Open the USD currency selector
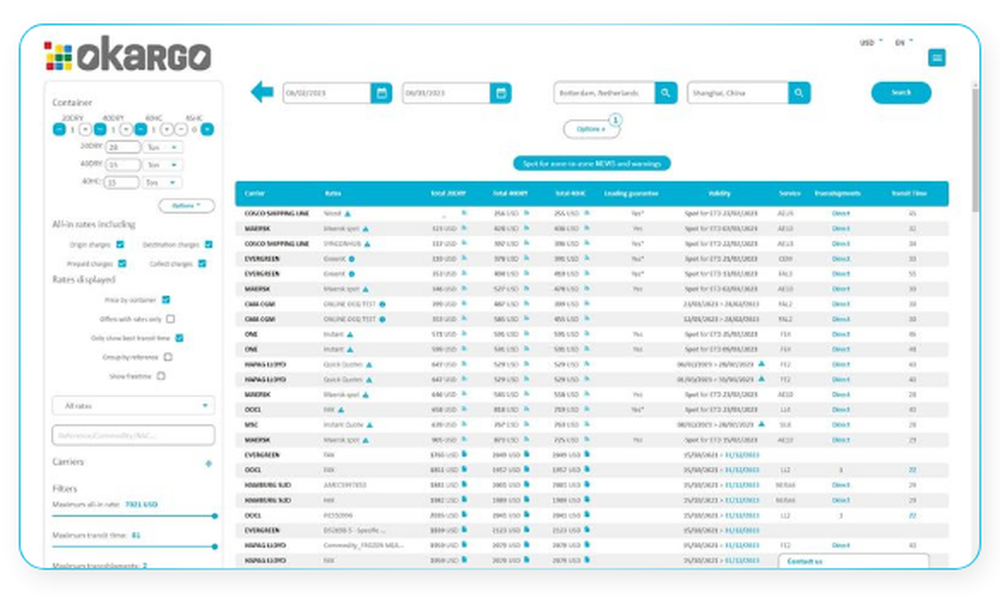This screenshot has width=1000, height=602. [x=871, y=42]
